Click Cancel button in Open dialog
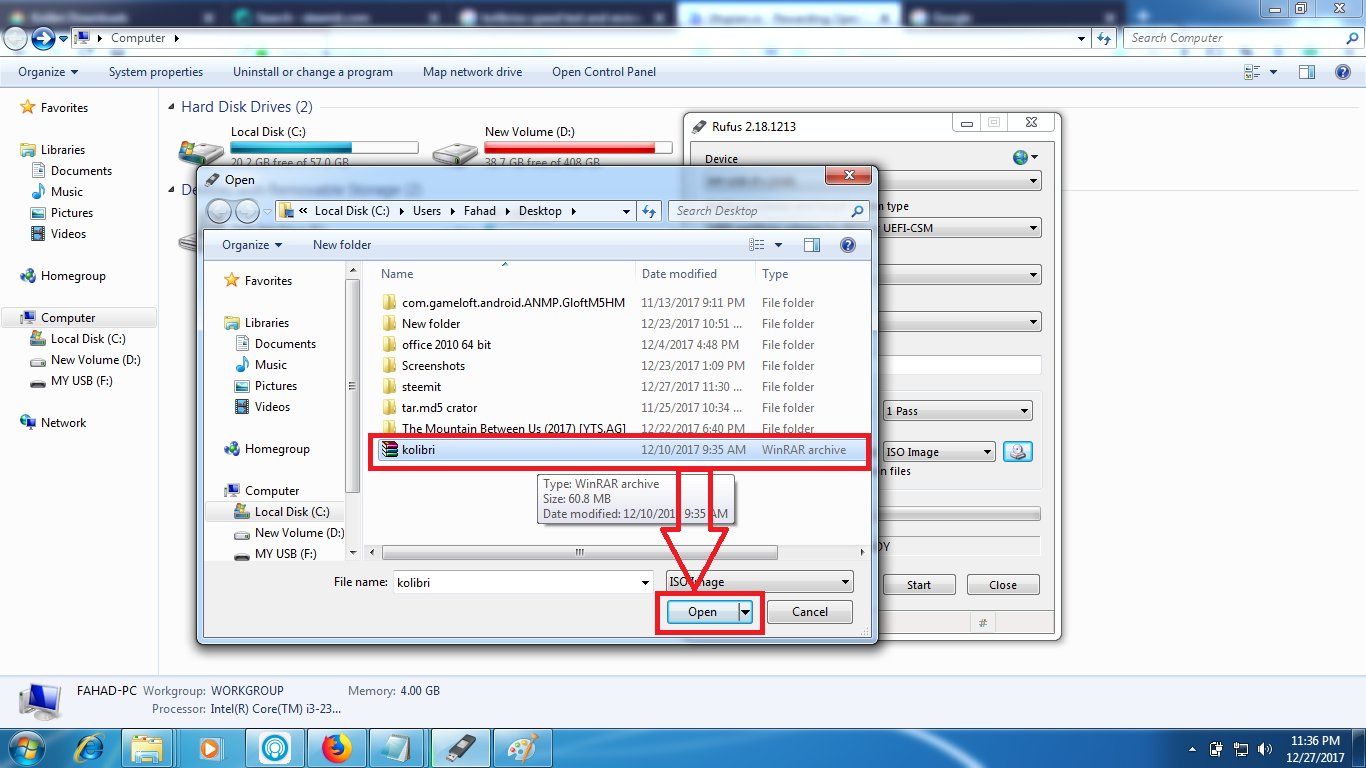Image resolution: width=1366 pixels, height=768 pixels. pyautogui.click(x=810, y=612)
